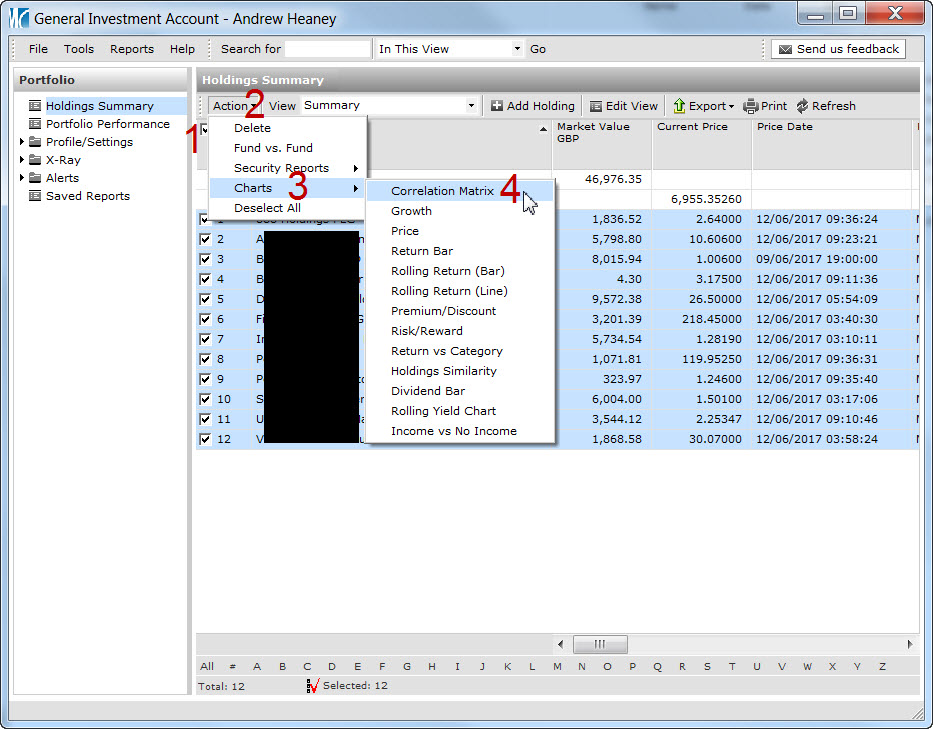Click the Add Holding plus icon
The height and width of the screenshot is (729, 933).
coord(497,106)
